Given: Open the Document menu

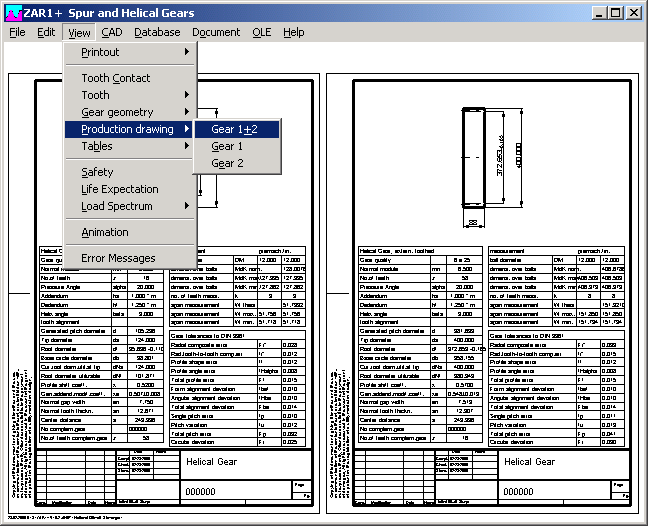Looking at the screenshot, I should point(216,32).
